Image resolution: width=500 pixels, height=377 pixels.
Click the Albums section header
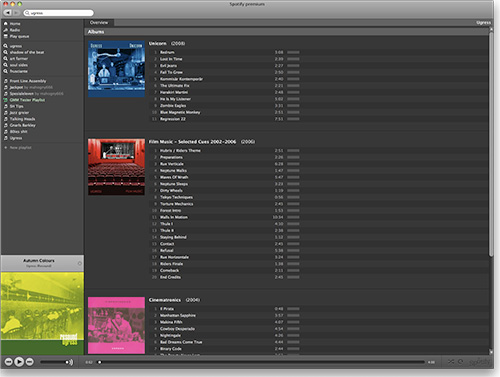(96, 32)
